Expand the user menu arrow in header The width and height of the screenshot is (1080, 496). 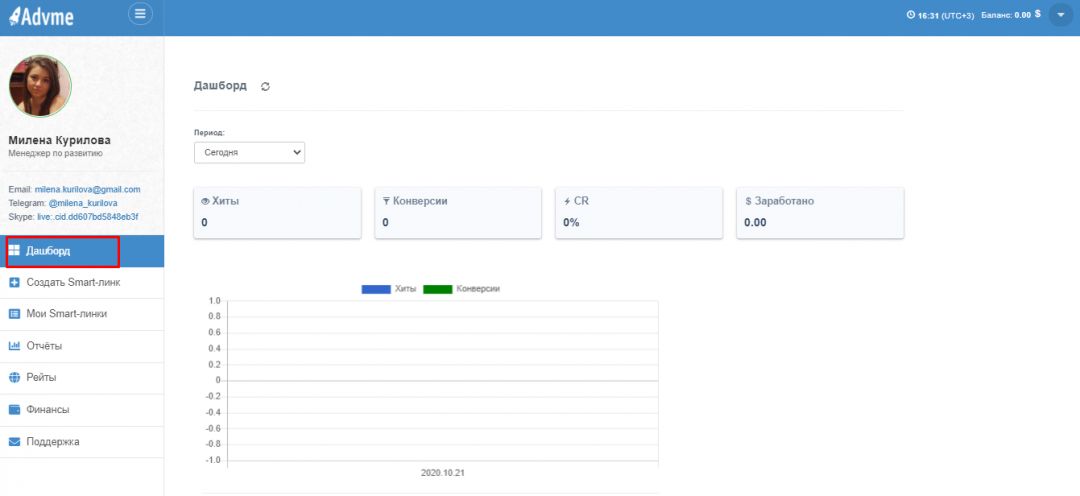1060,15
